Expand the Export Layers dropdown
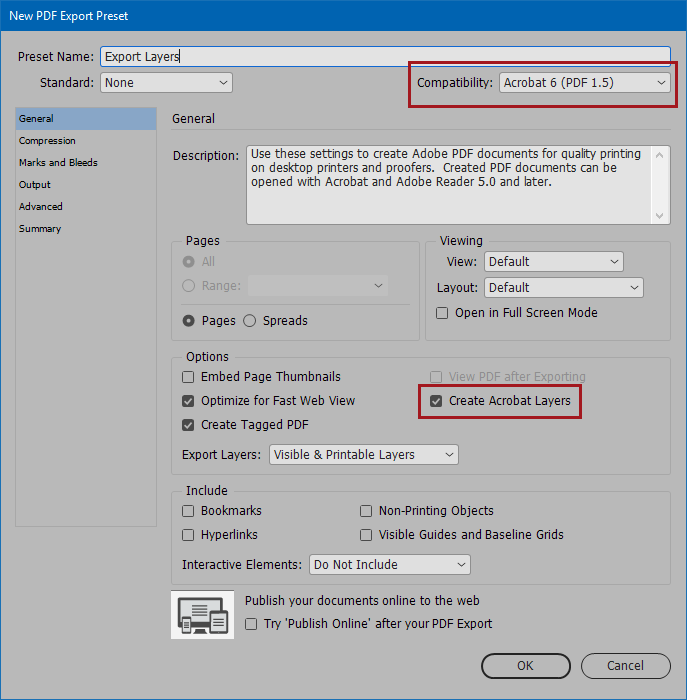The image size is (687, 700). point(364,455)
